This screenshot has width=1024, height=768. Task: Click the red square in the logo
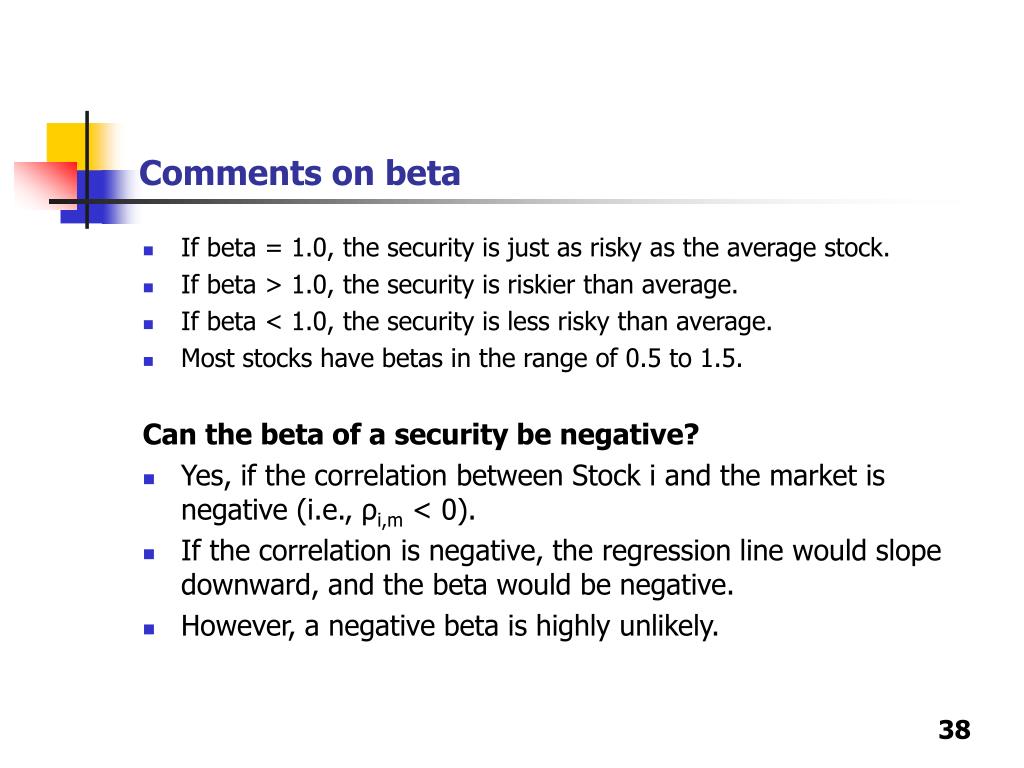coord(45,185)
